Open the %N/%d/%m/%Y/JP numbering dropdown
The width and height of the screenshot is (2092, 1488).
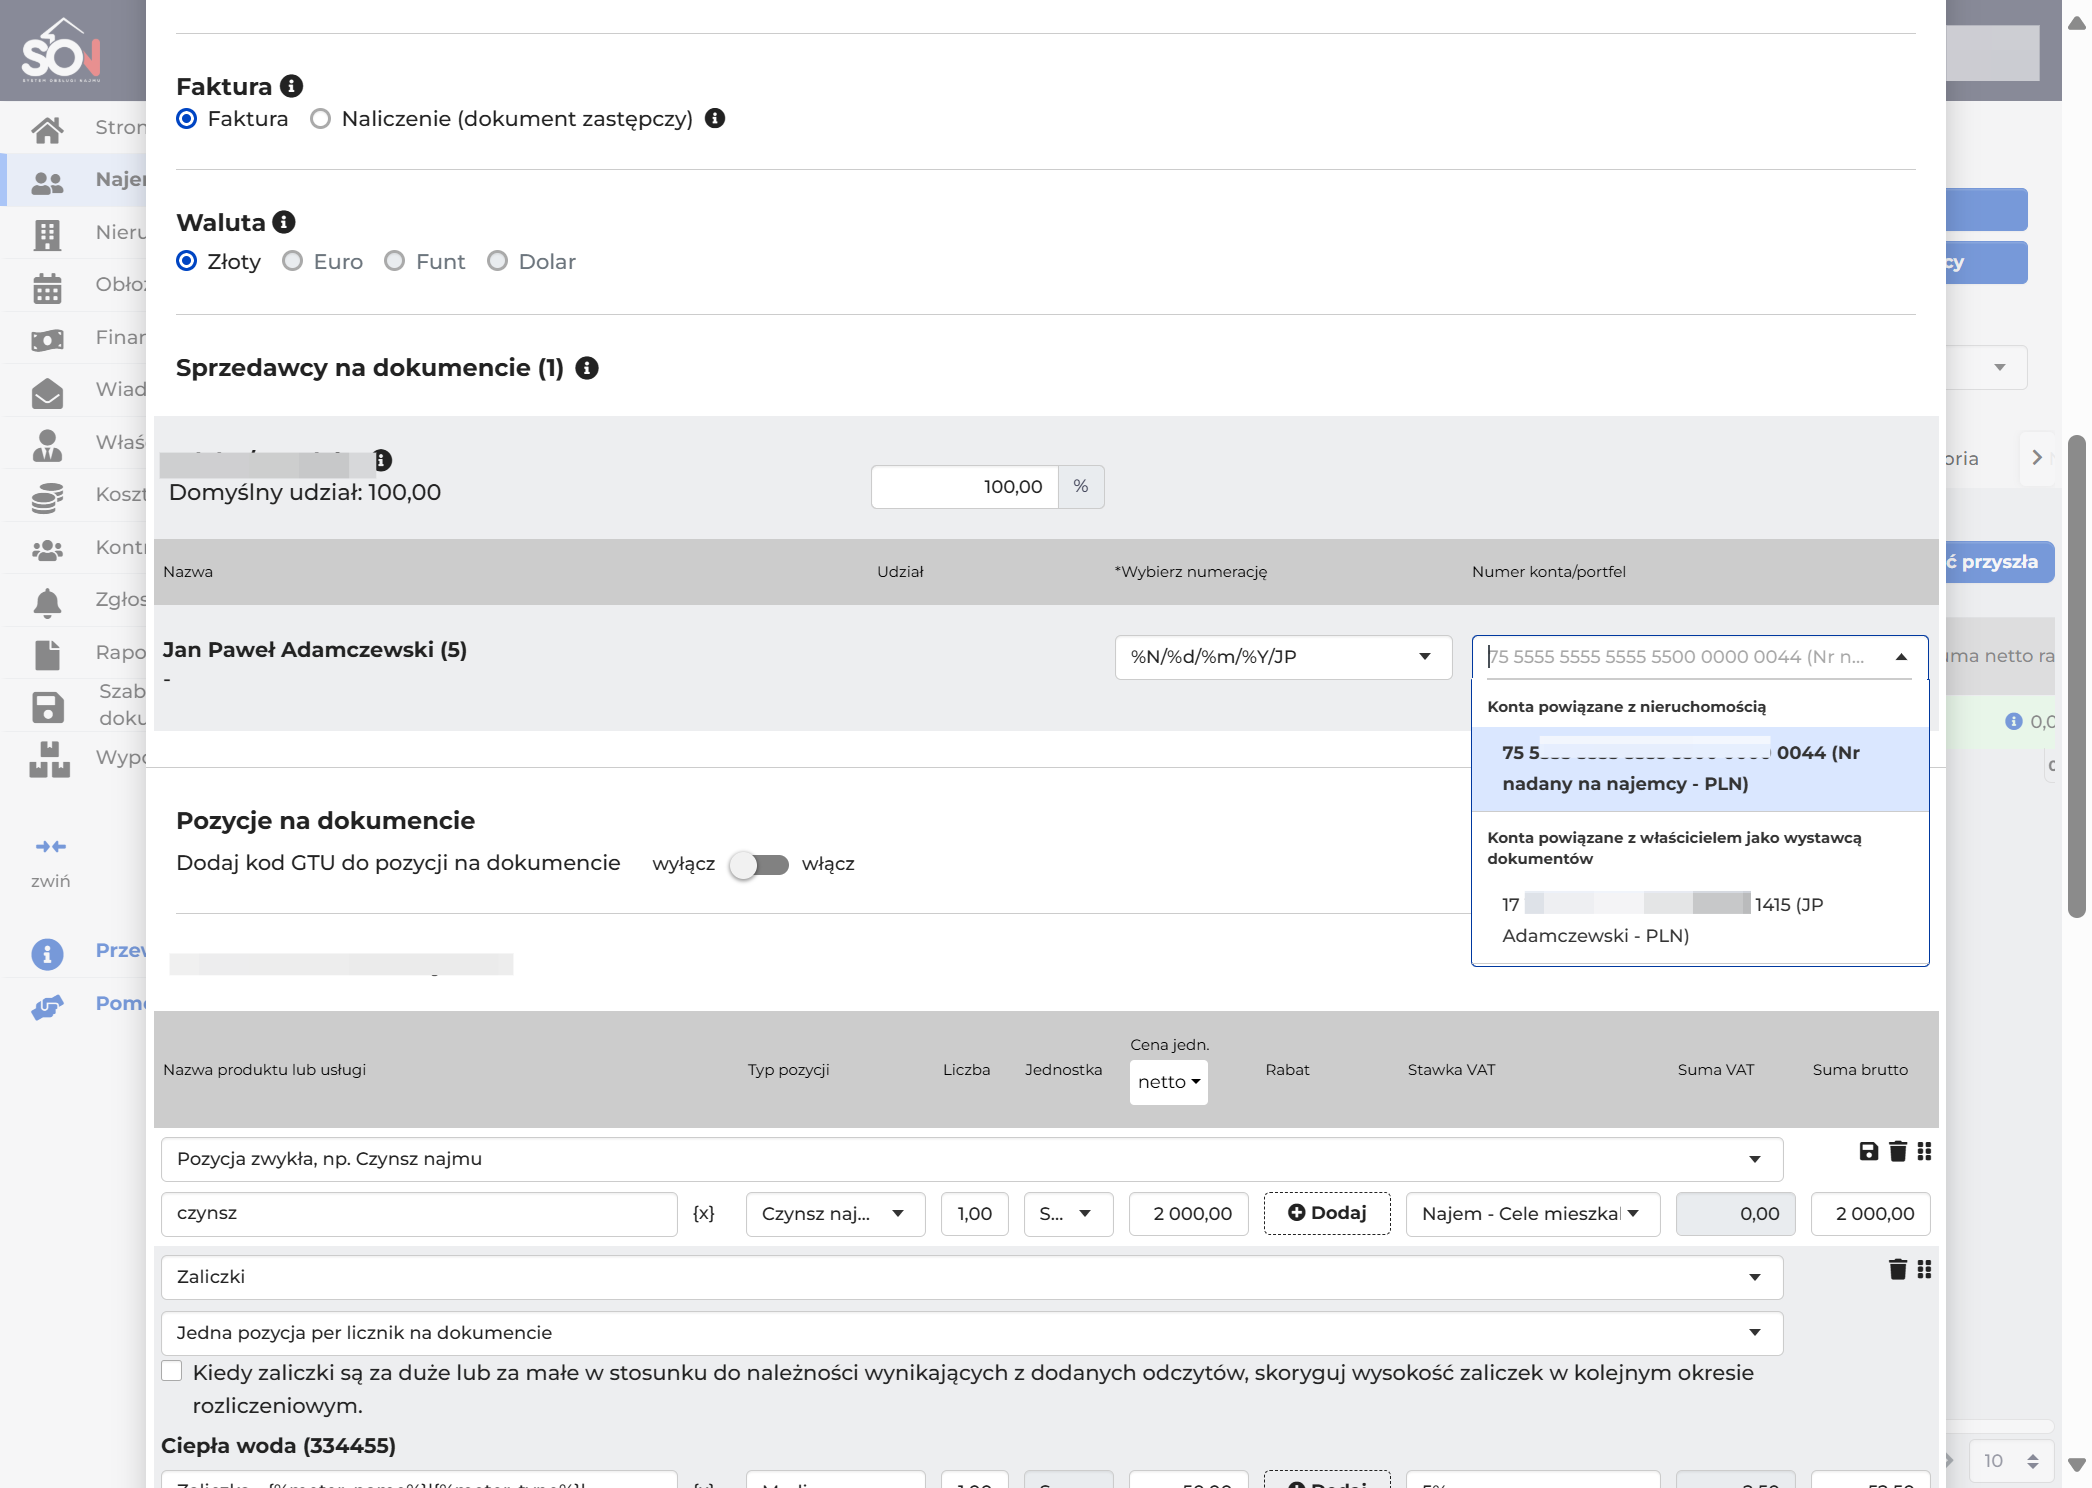click(x=1283, y=657)
